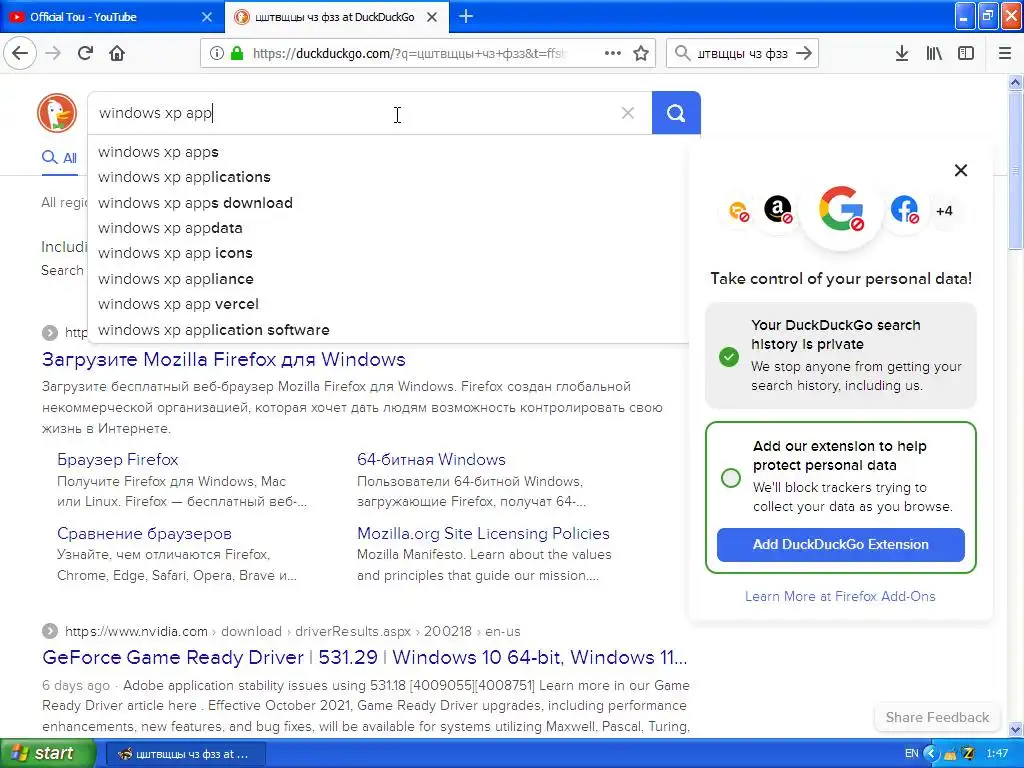This screenshot has height=768, width=1024.
Task: Close the YouTube tab
Action: coord(207,17)
